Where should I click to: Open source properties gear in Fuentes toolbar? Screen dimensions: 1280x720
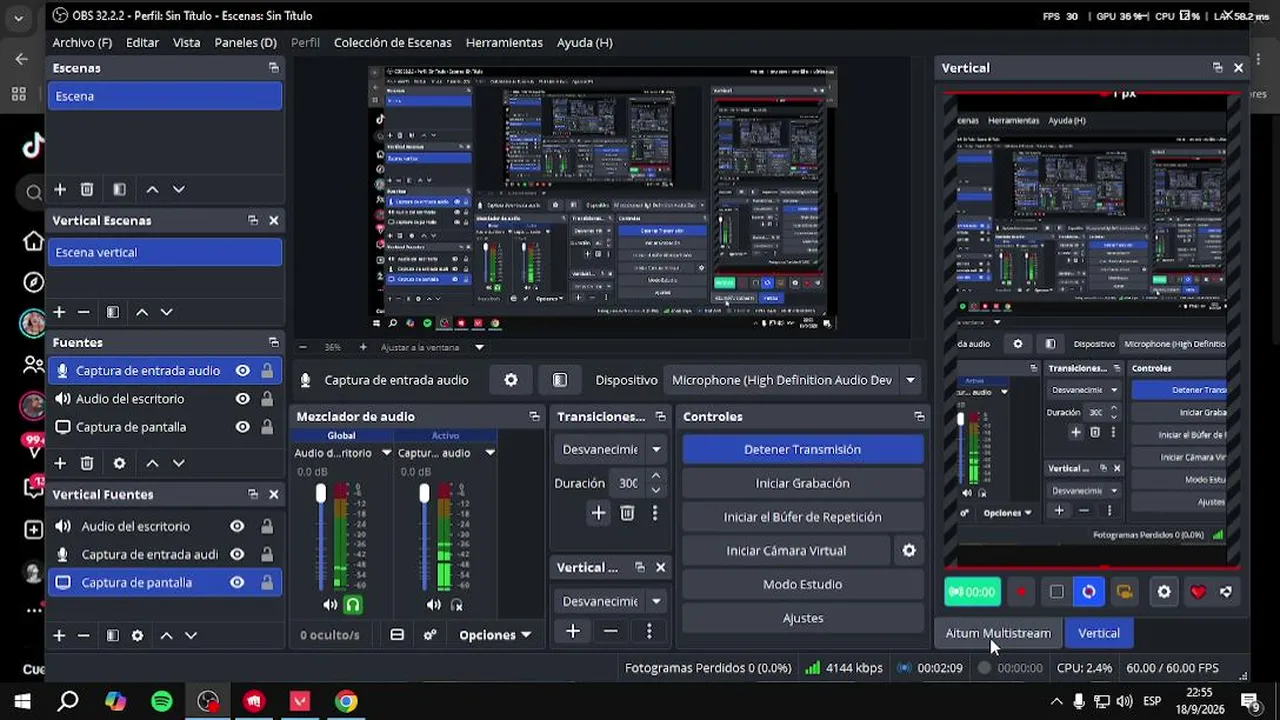pos(119,463)
